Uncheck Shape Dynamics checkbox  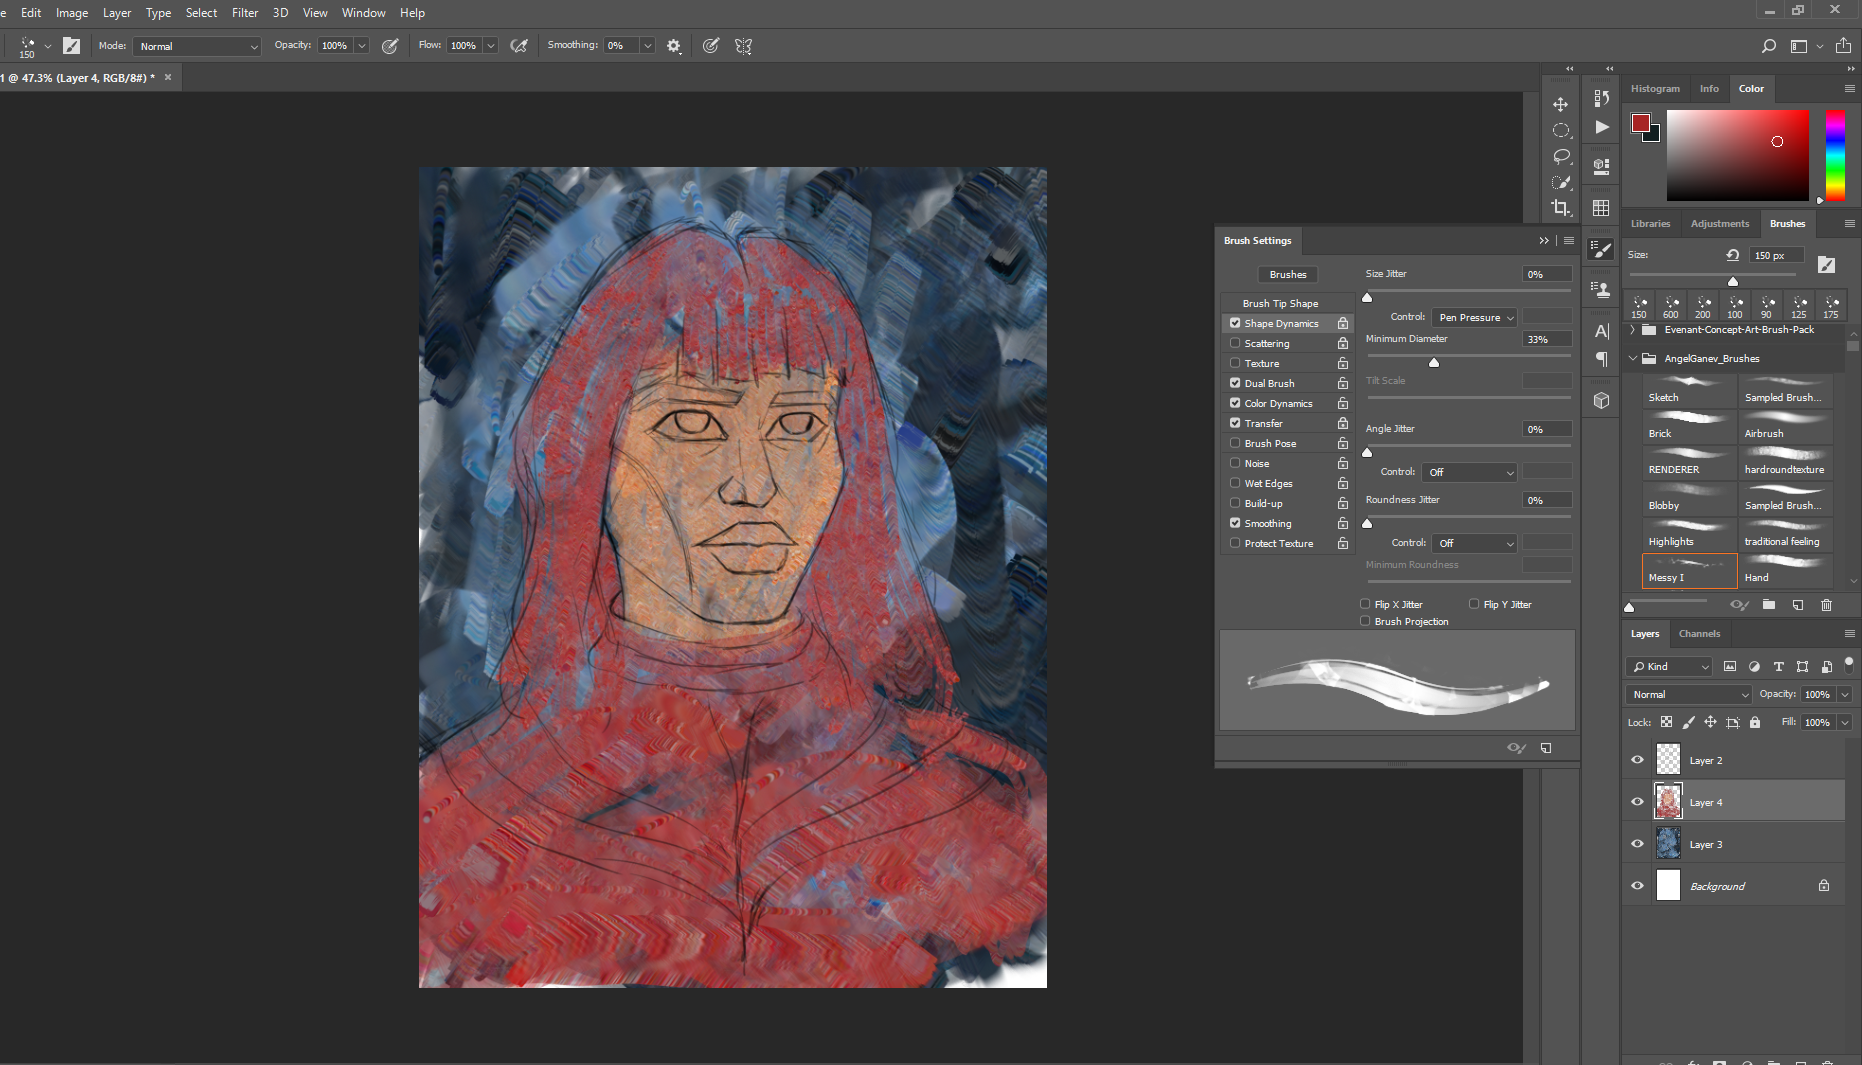click(1235, 323)
